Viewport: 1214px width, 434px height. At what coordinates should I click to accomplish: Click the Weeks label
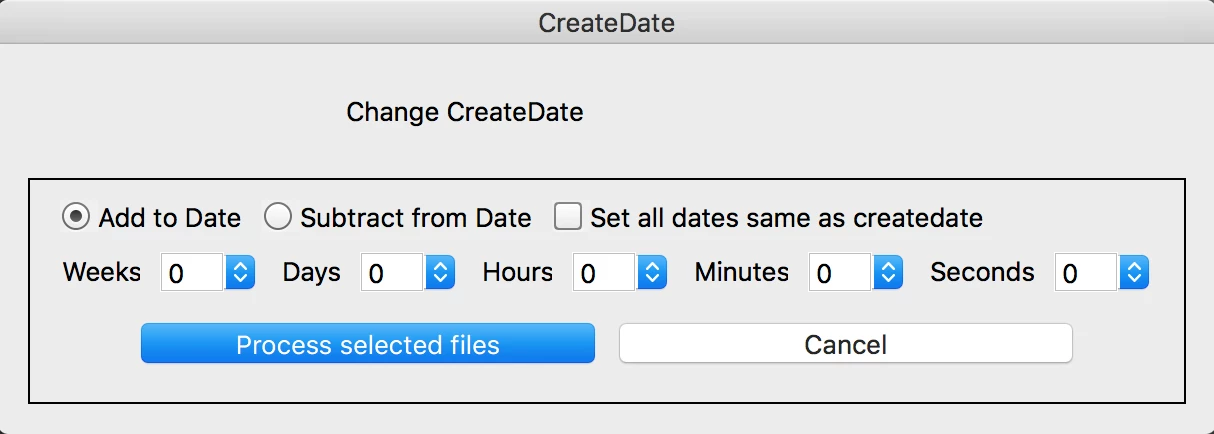point(102,272)
